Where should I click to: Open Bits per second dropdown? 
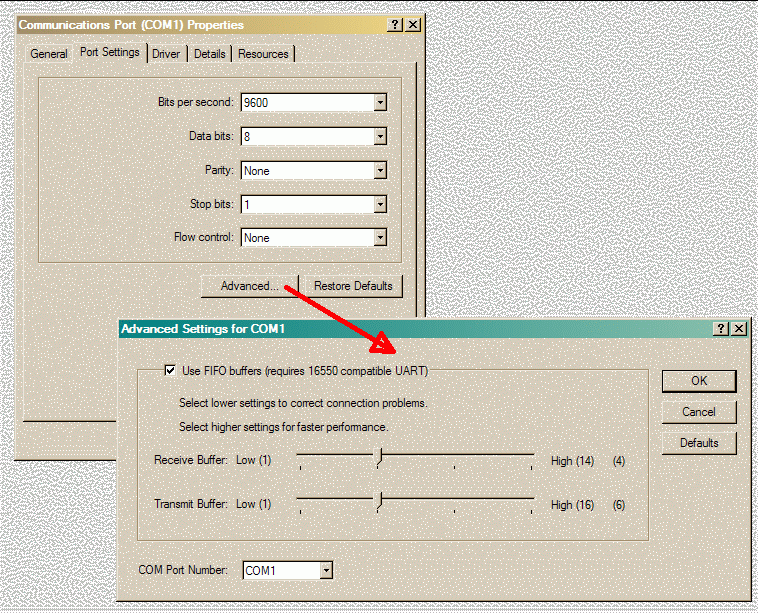tap(380, 102)
